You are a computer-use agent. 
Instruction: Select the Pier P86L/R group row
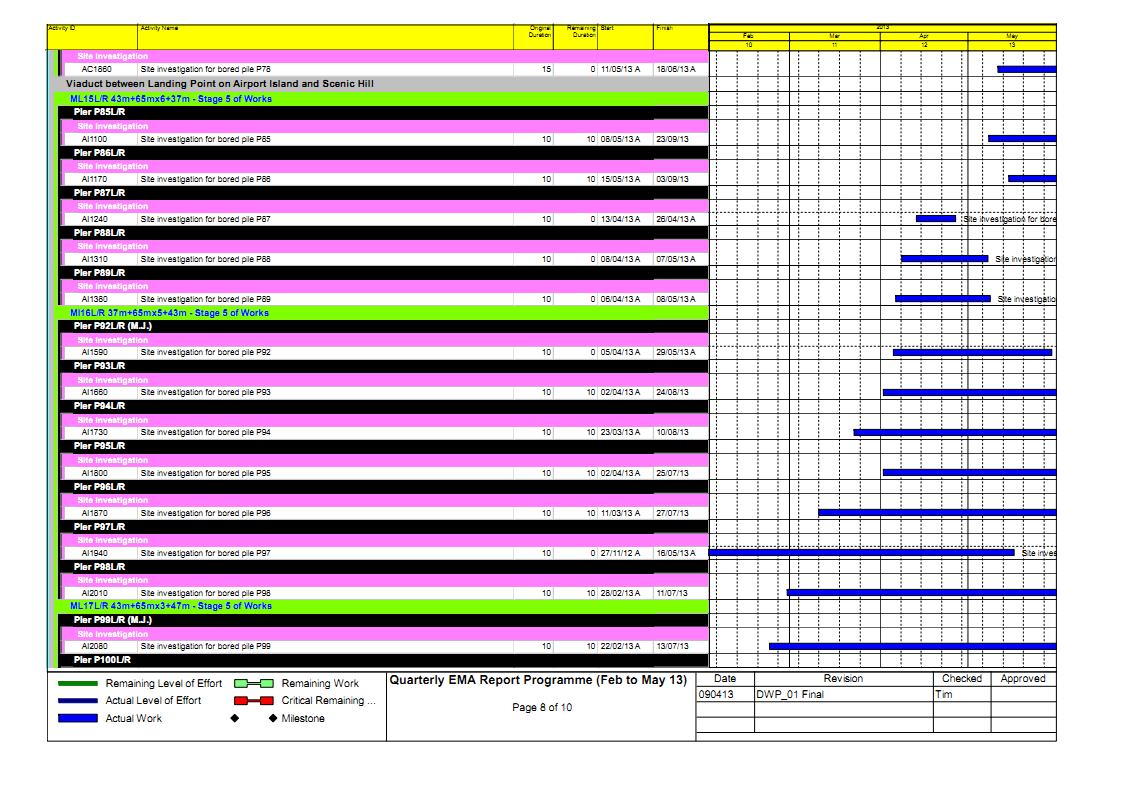(383, 152)
